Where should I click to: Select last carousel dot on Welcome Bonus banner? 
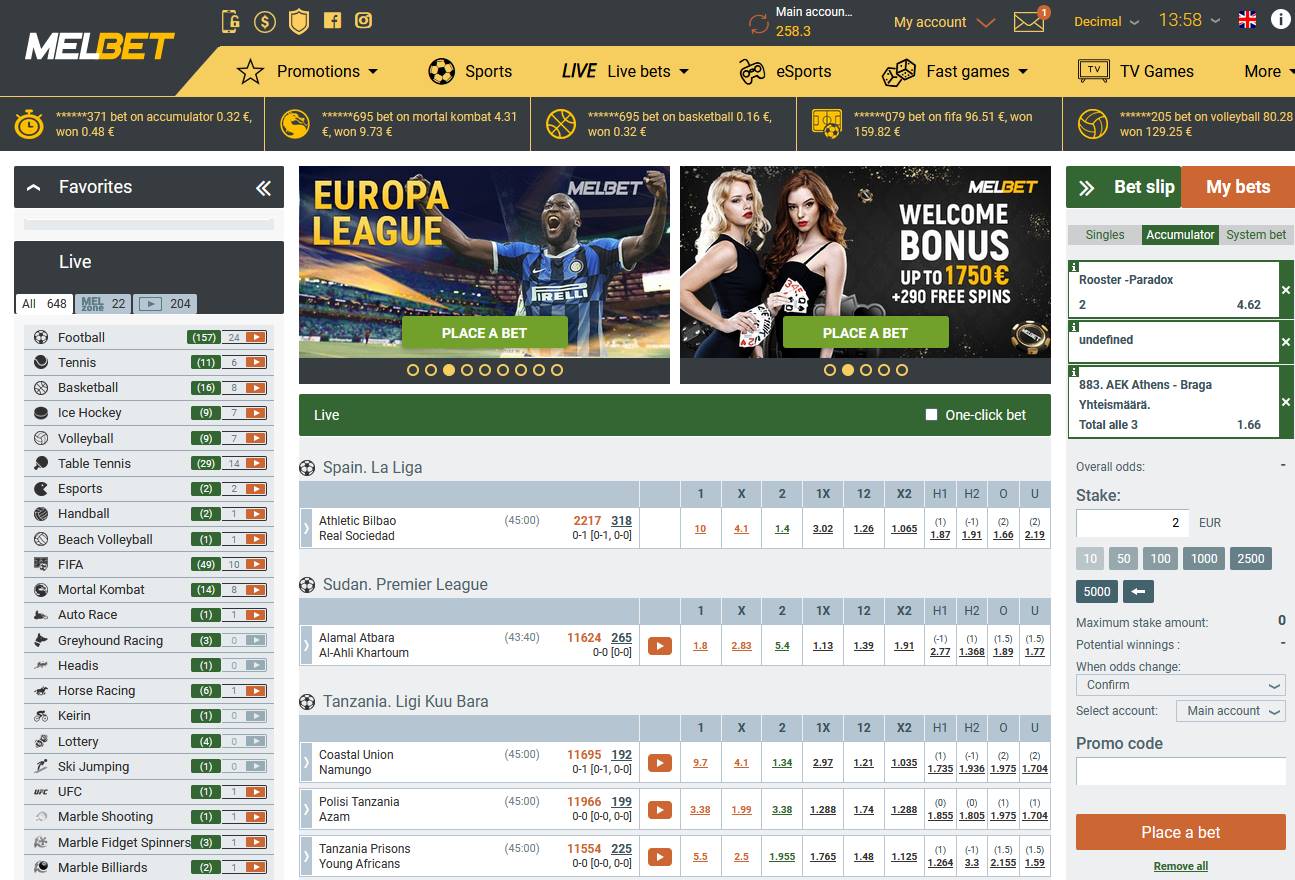[902, 370]
